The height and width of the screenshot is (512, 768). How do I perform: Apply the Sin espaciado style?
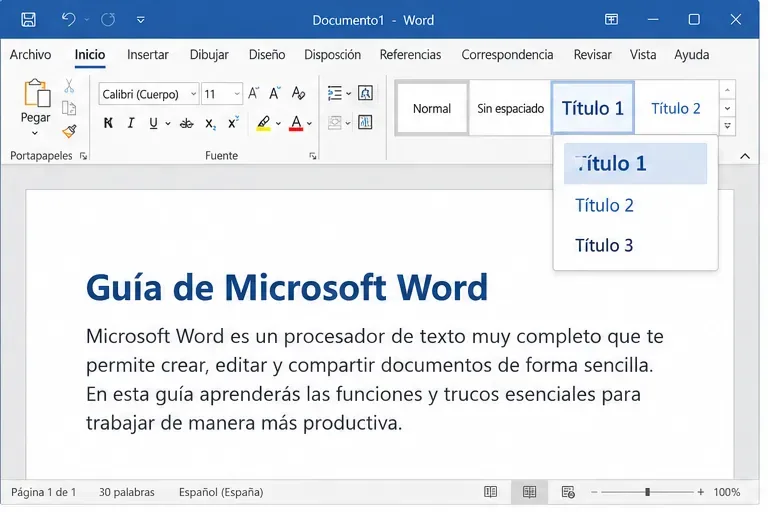click(510, 108)
